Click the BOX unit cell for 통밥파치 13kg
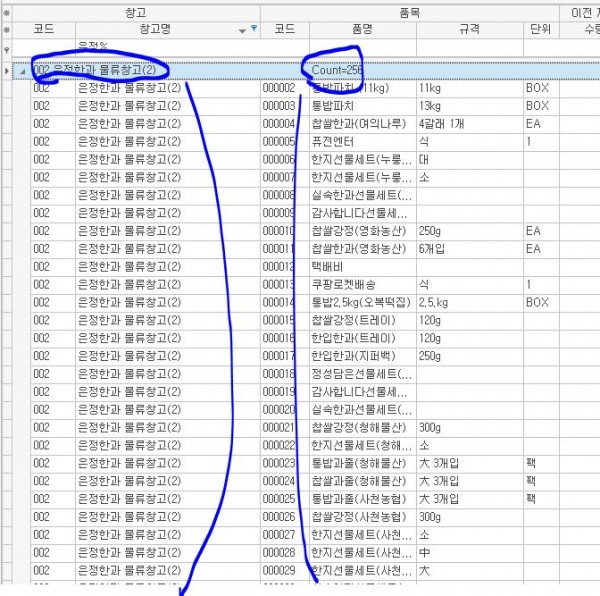600x596 pixels. [537, 106]
